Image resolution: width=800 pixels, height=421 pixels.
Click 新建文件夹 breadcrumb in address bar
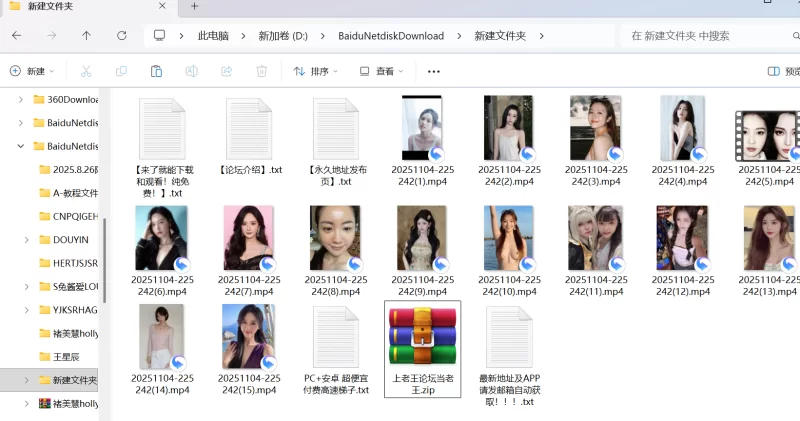(500, 36)
